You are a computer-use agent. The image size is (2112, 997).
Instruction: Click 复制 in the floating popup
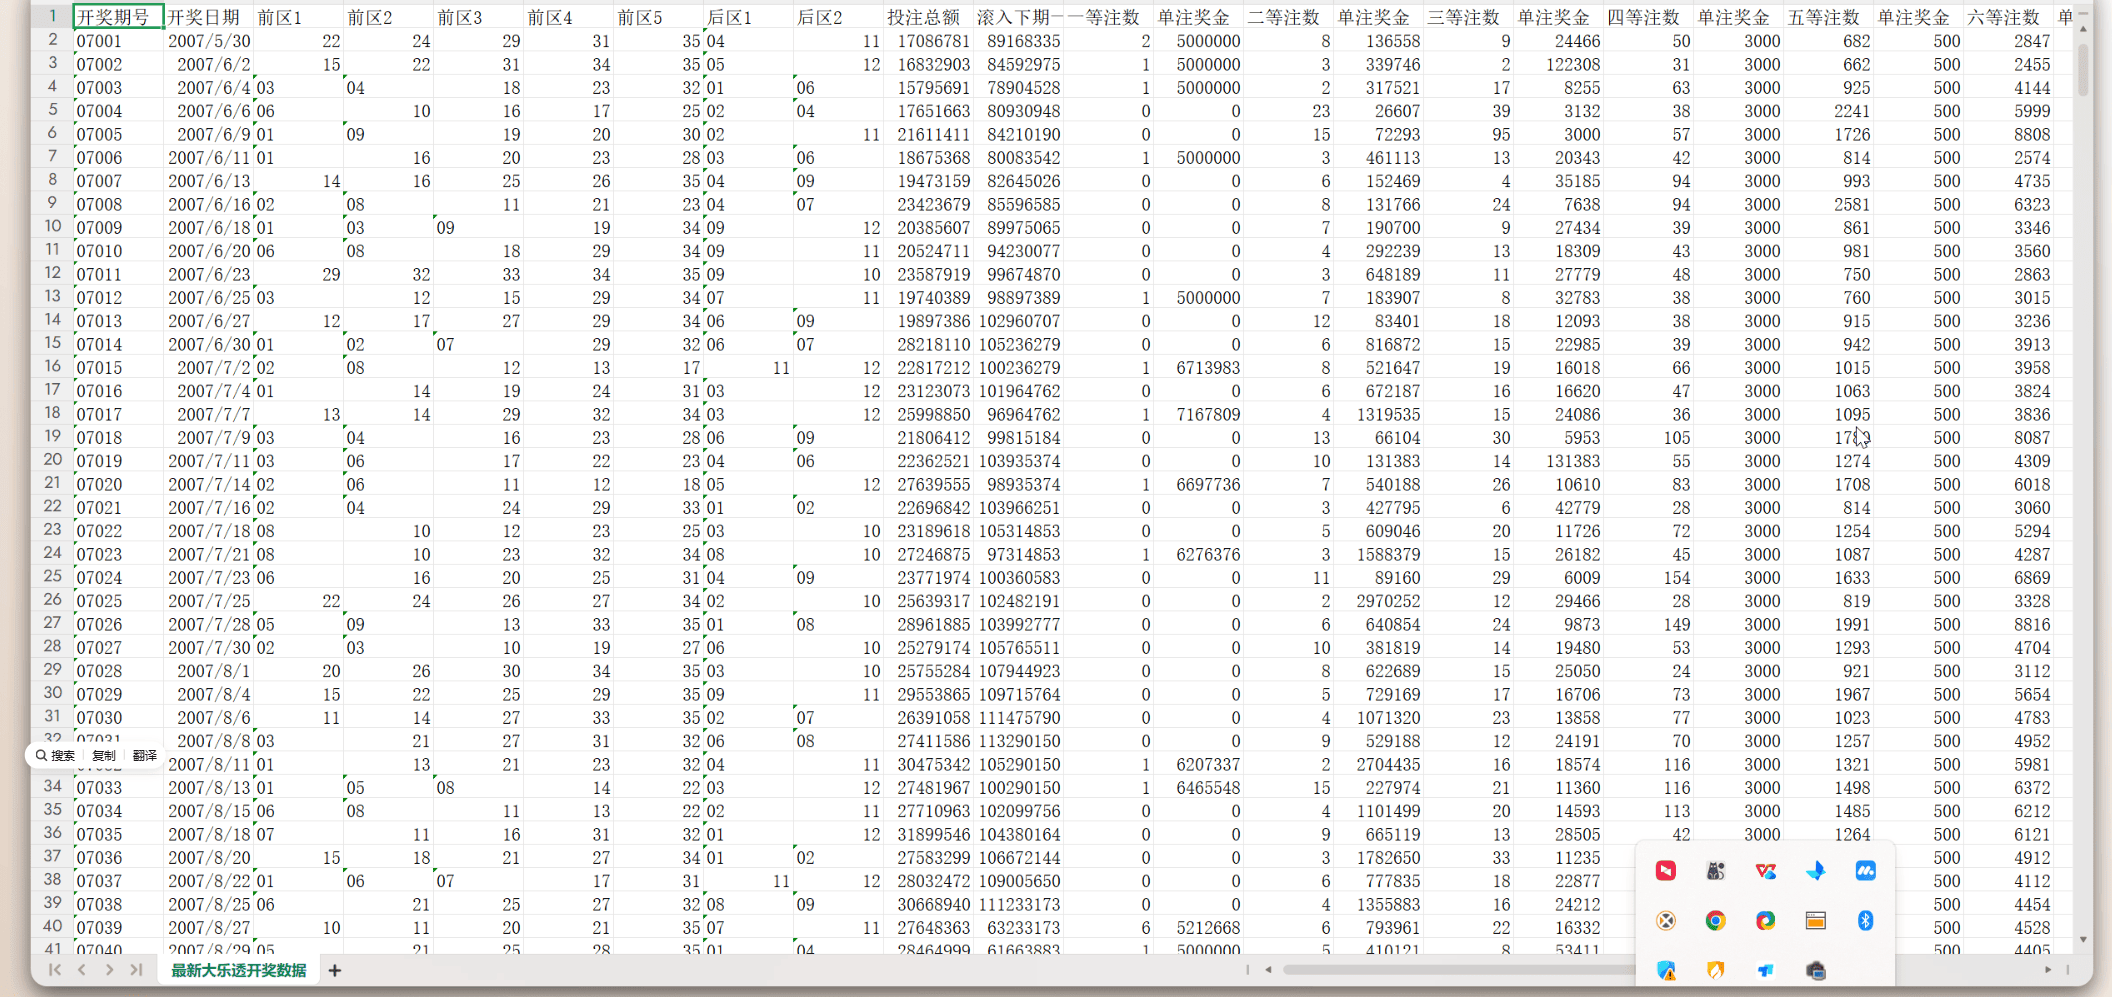click(x=103, y=756)
